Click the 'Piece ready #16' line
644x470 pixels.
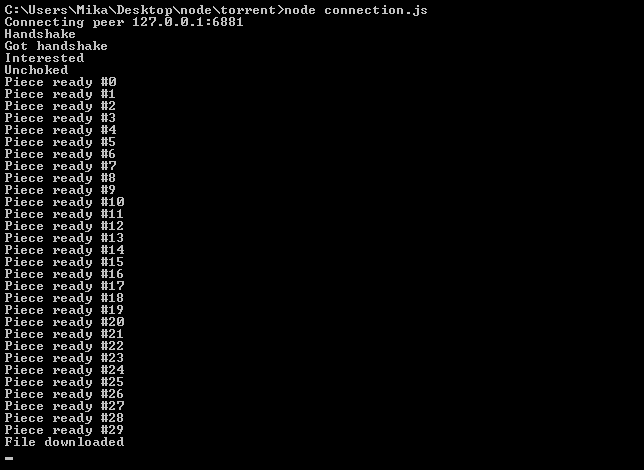click(64, 274)
